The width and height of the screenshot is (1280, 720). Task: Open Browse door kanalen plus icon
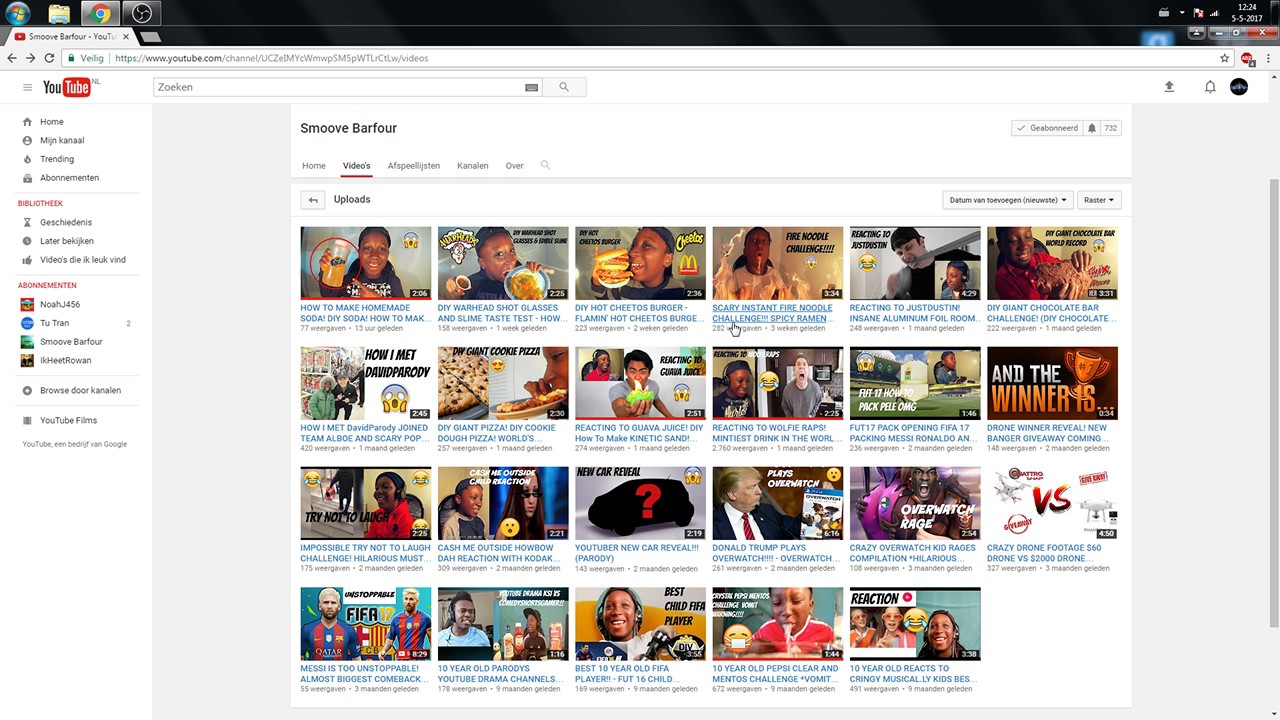pyautogui.click(x=27, y=390)
